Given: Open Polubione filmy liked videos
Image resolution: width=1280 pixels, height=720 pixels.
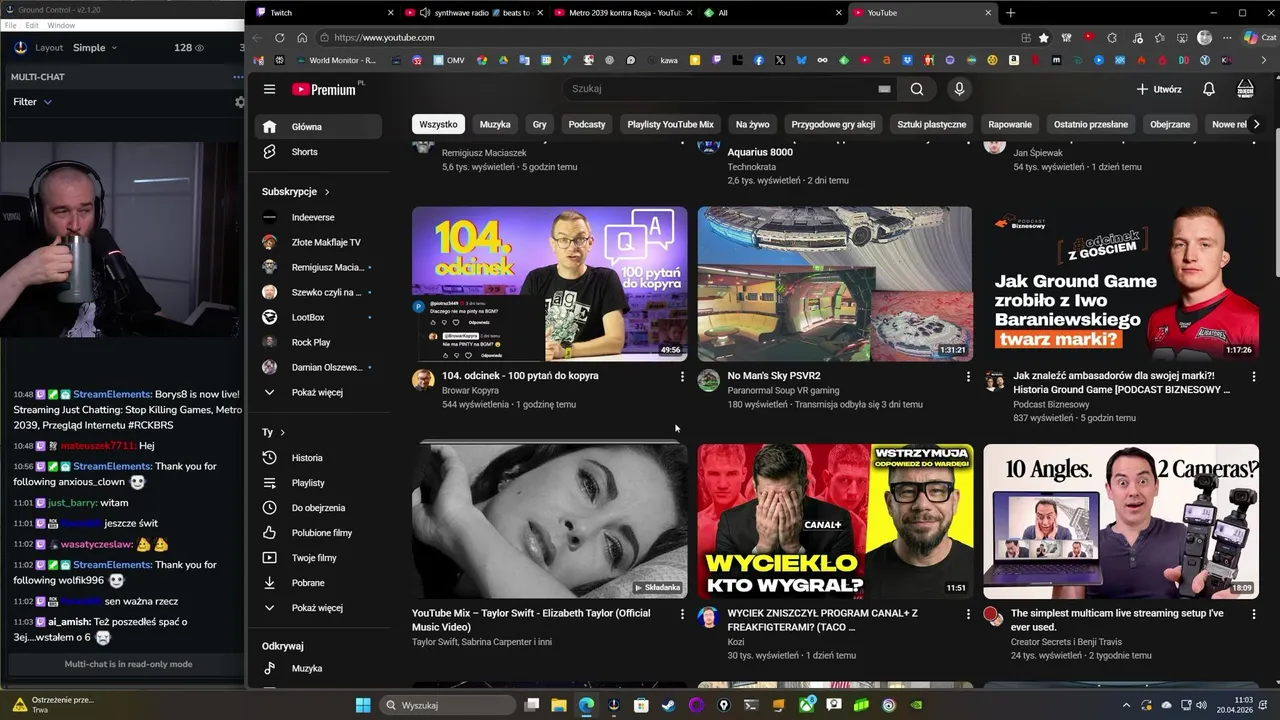Looking at the screenshot, I should tap(317, 533).
